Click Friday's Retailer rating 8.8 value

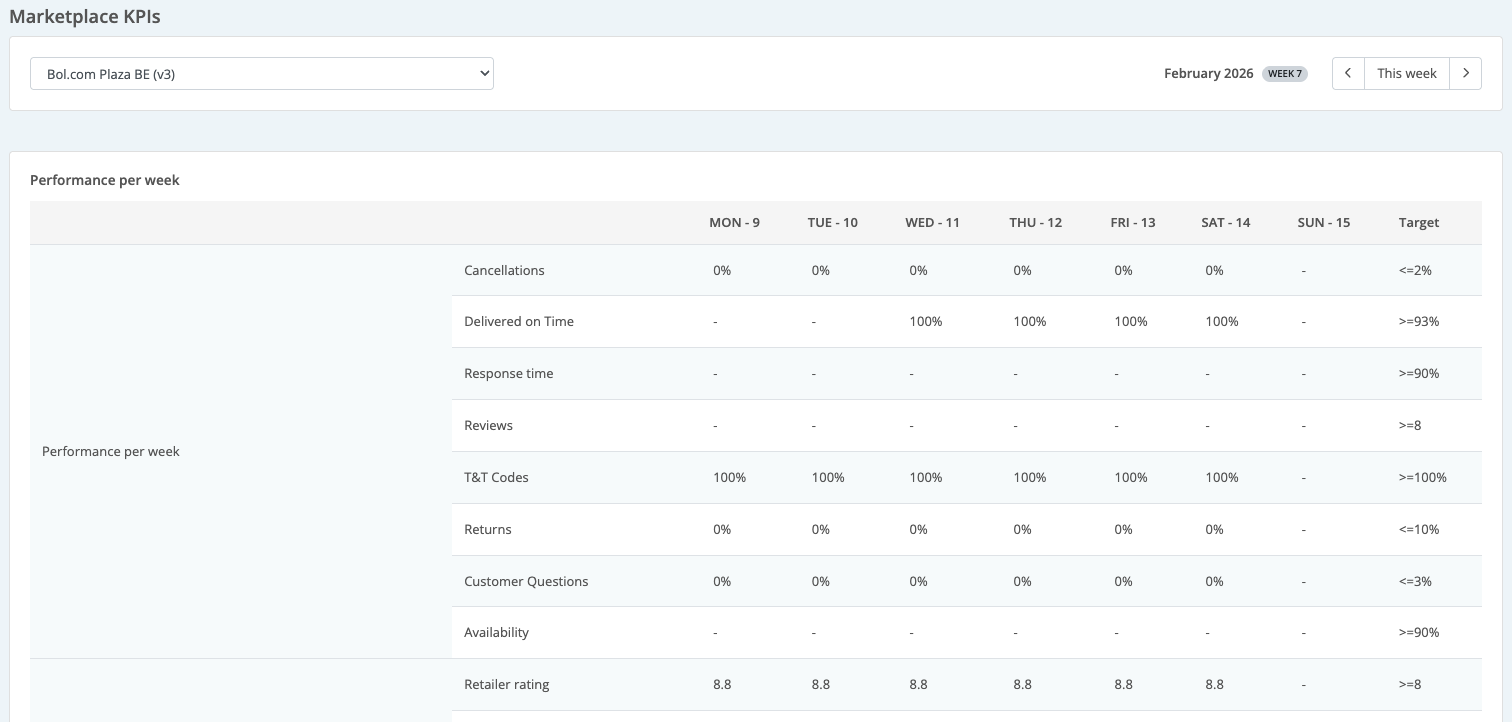(1123, 685)
